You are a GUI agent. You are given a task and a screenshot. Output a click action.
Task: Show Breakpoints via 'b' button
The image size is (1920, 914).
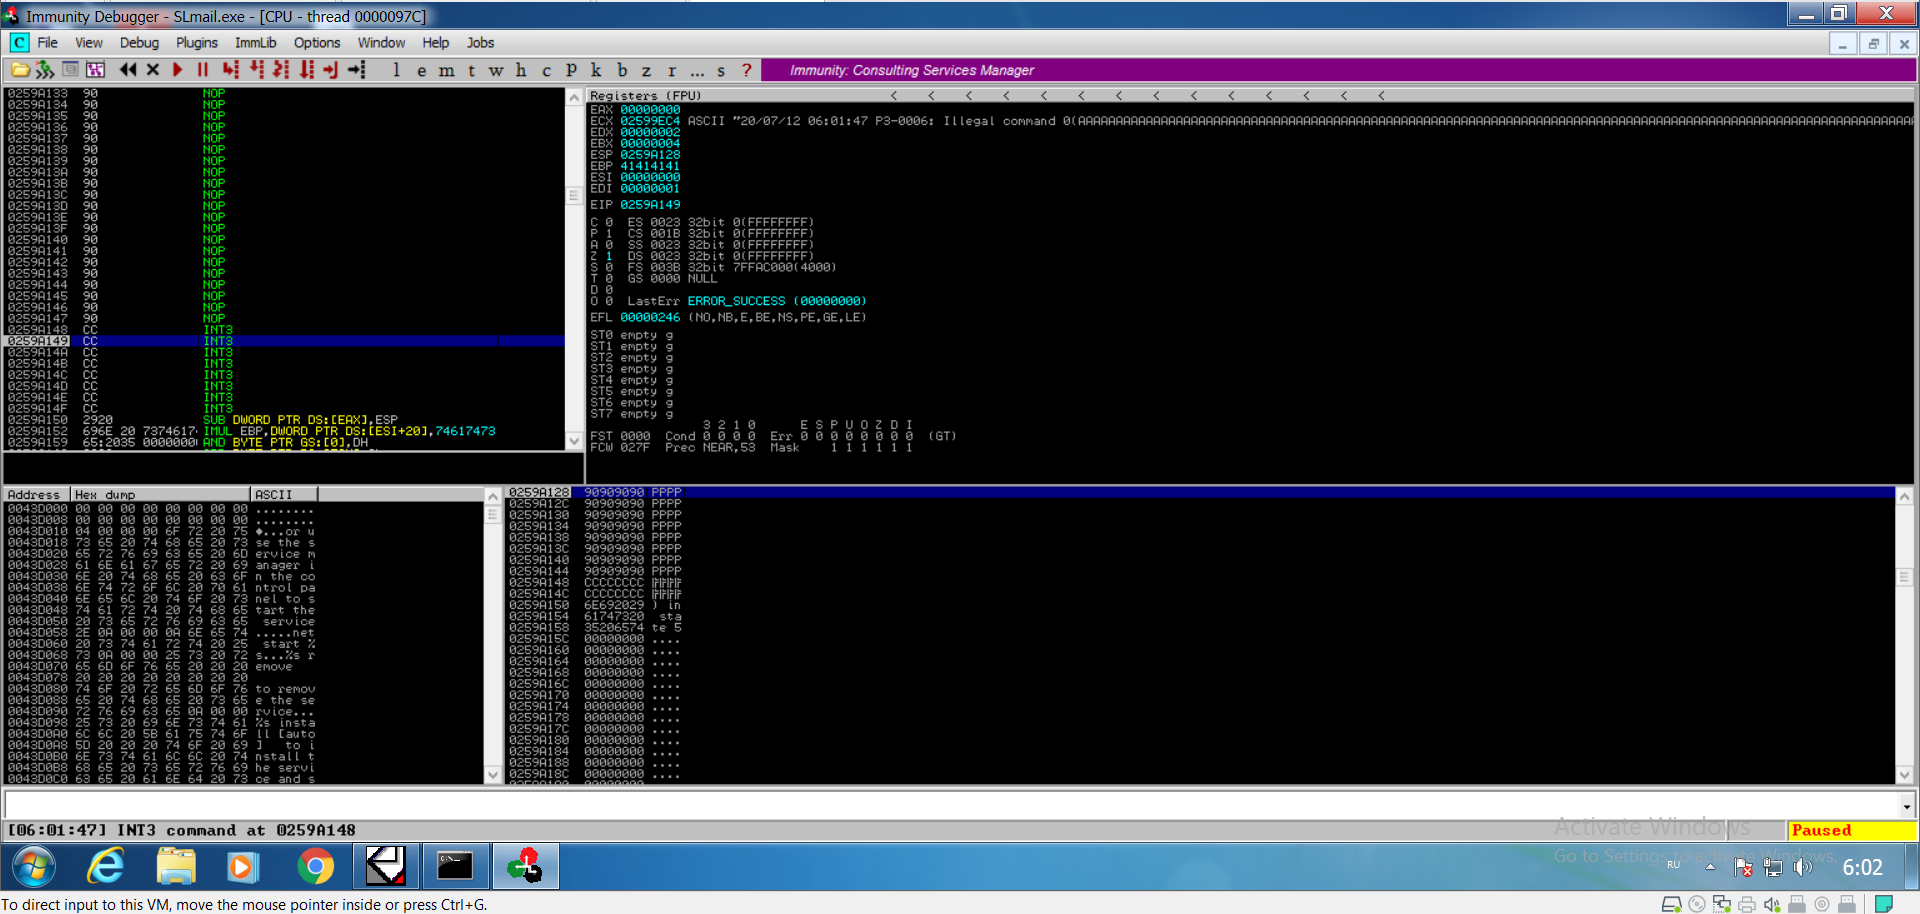(622, 70)
